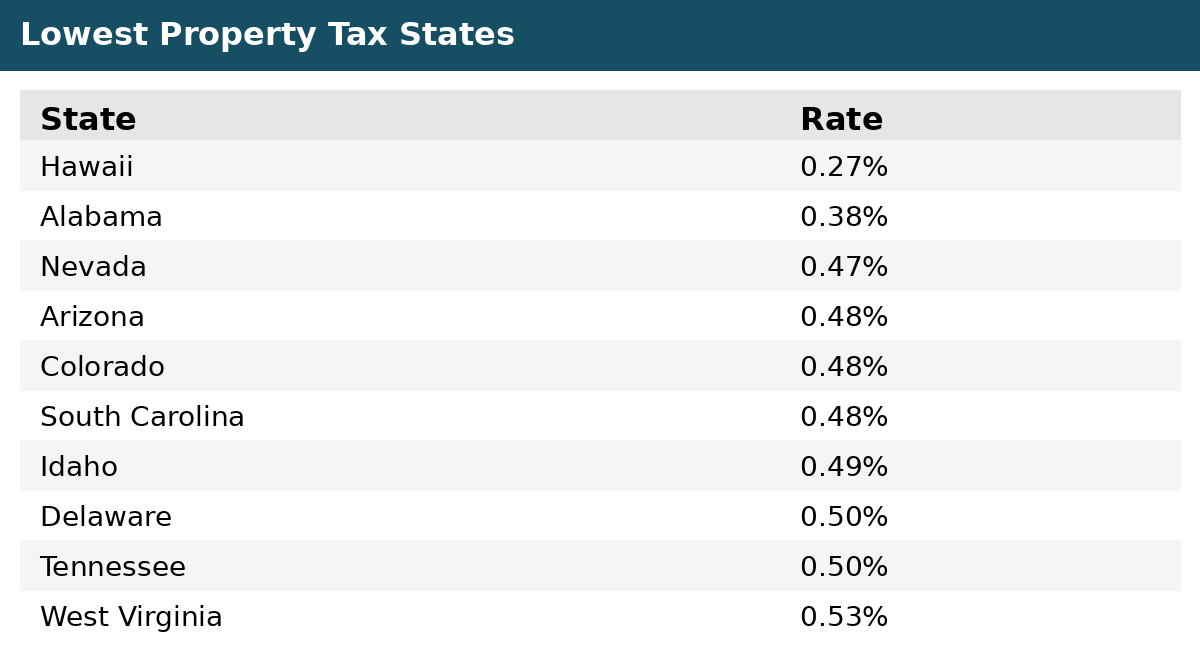Click the Hawaii row
This screenshot has height=672, width=1200.
tap(600, 166)
